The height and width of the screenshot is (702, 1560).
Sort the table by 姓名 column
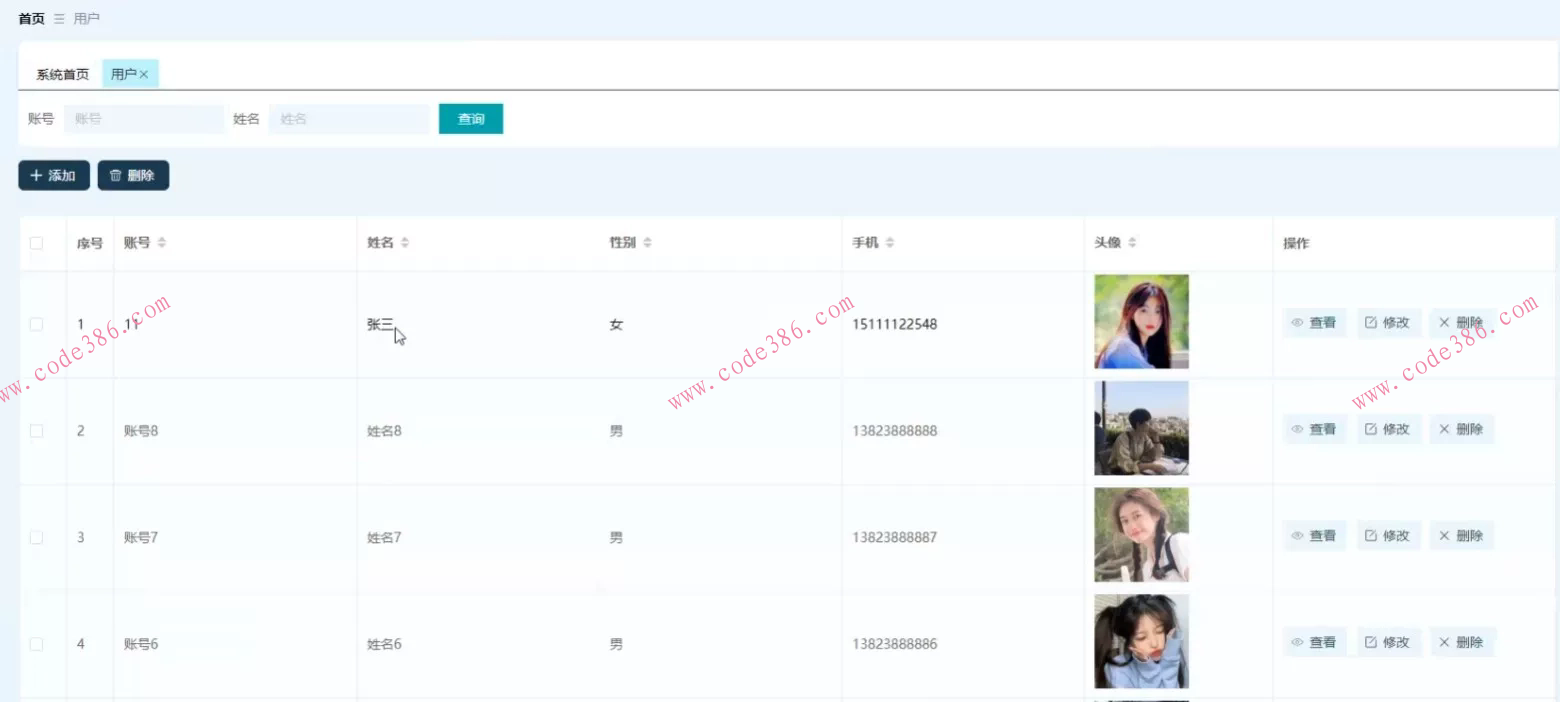coord(405,243)
